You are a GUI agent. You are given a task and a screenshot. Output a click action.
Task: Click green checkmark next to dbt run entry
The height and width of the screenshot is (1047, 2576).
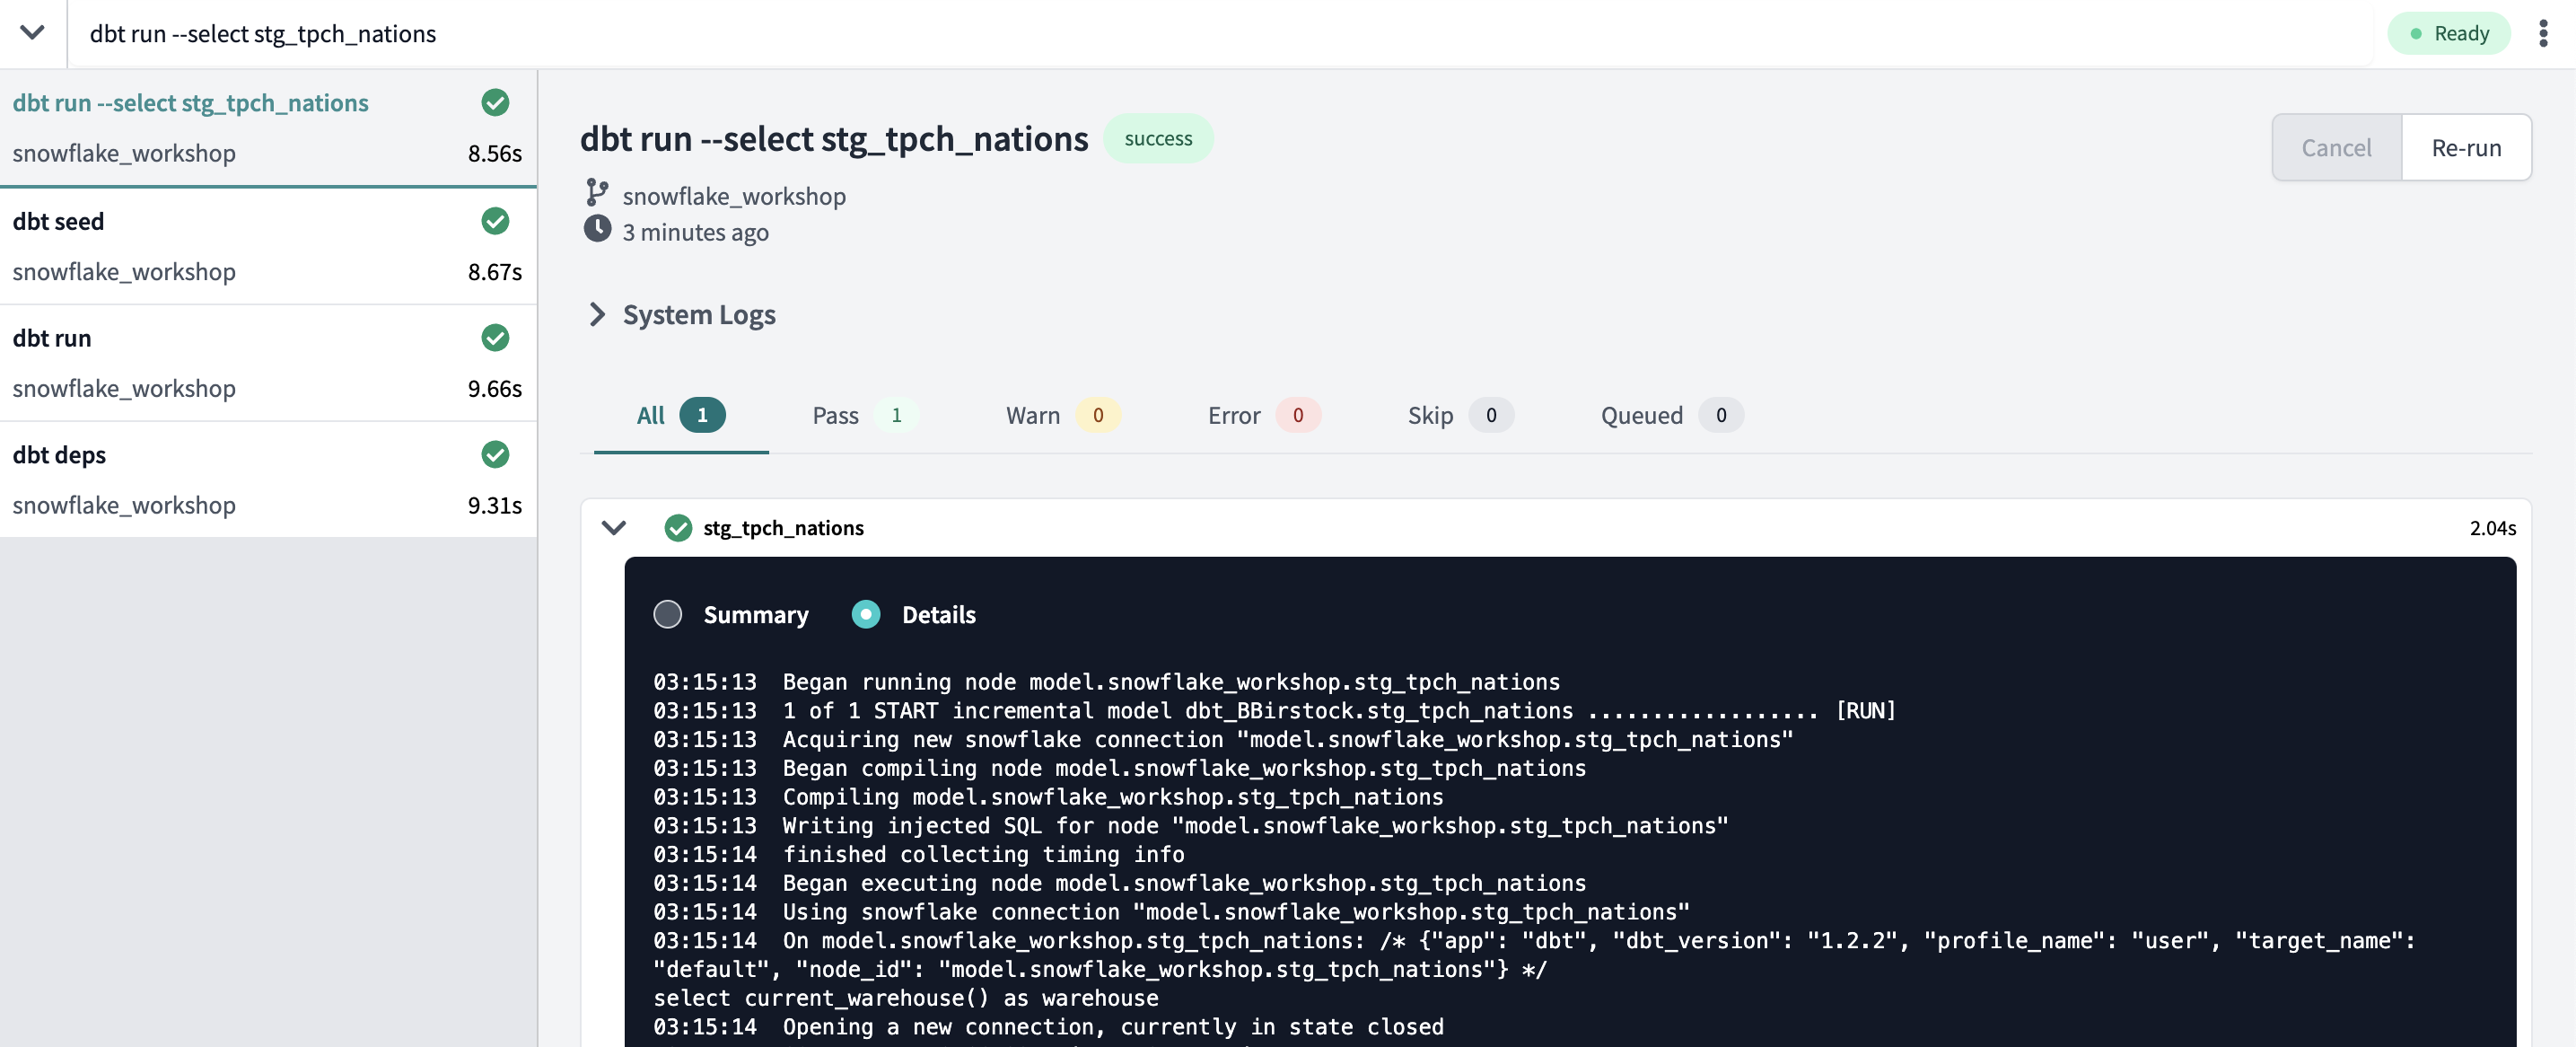(495, 338)
